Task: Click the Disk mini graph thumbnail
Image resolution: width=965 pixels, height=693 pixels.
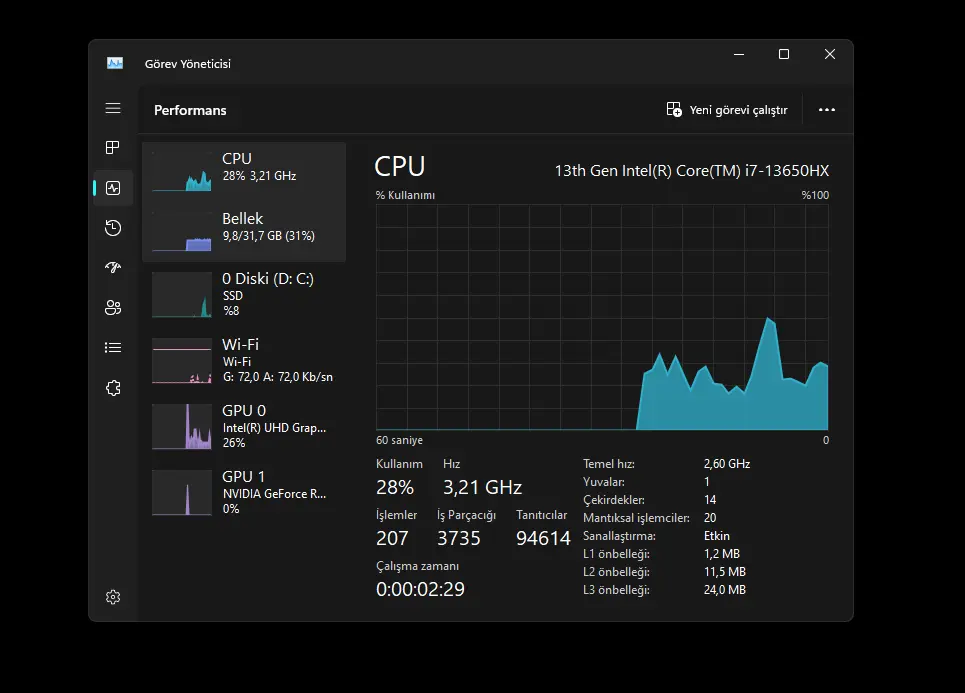Action: (x=182, y=295)
